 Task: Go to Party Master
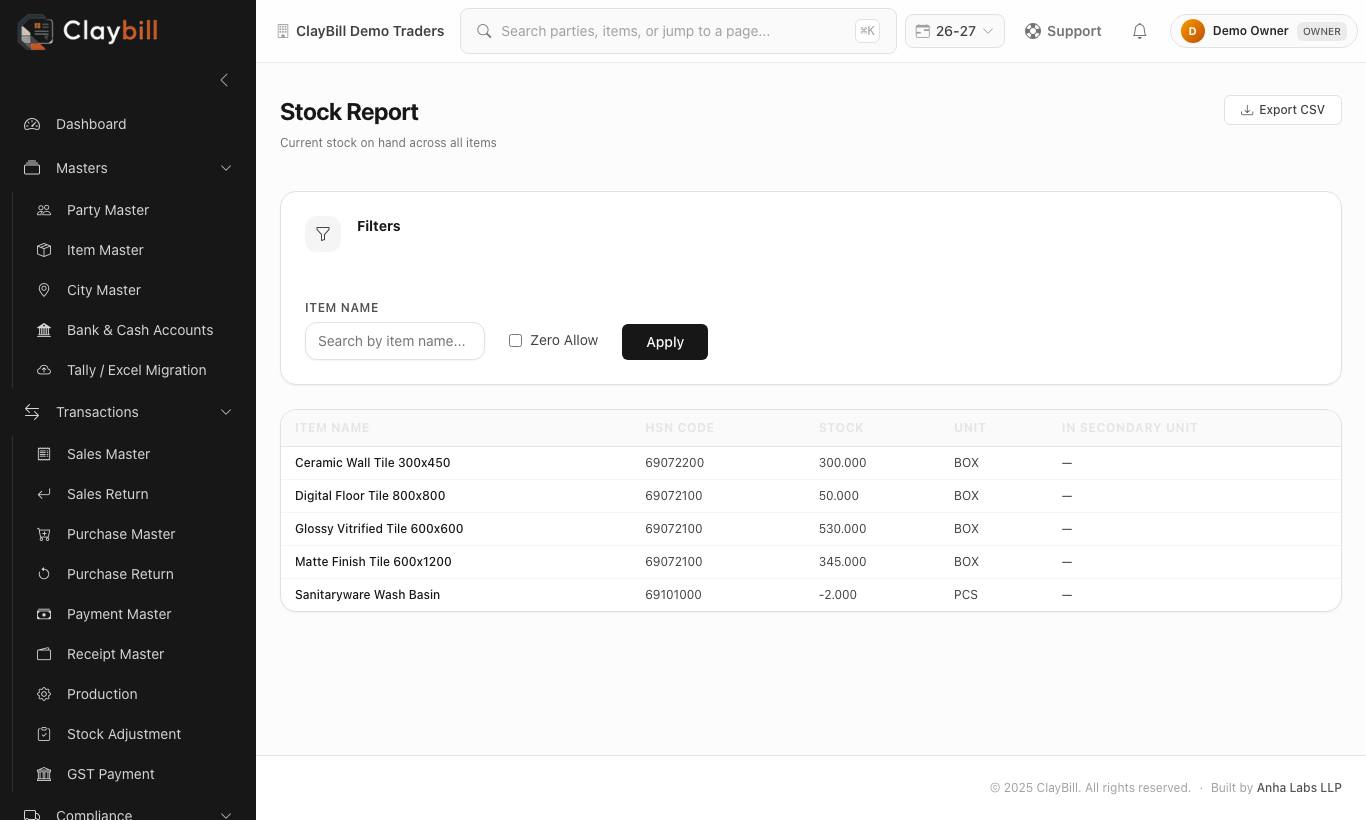tap(134, 210)
